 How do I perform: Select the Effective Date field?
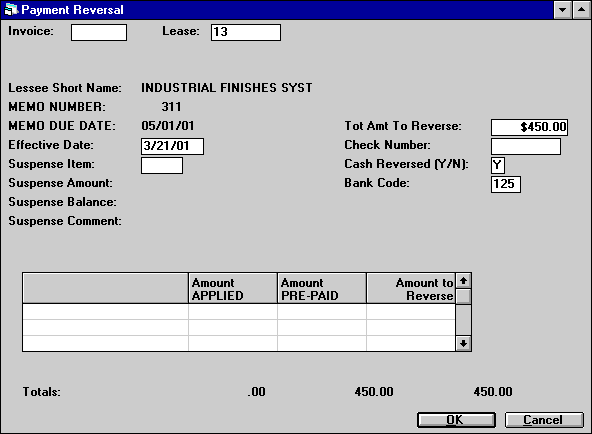[173, 146]
